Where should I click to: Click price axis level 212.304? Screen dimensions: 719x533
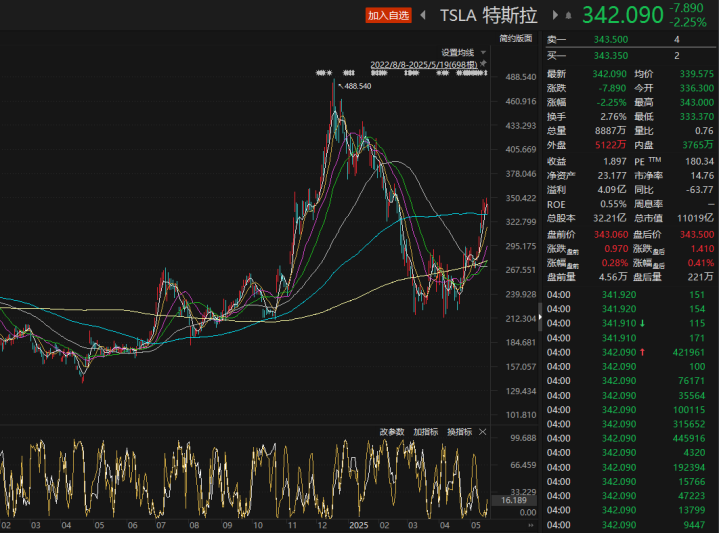coord(520,319)
